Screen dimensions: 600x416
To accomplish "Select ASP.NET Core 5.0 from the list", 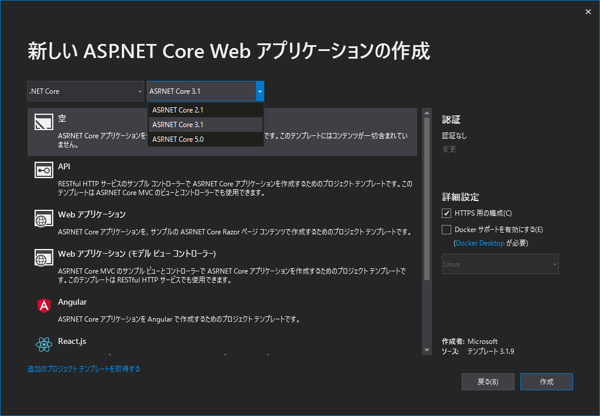I will tap(205, 139).
